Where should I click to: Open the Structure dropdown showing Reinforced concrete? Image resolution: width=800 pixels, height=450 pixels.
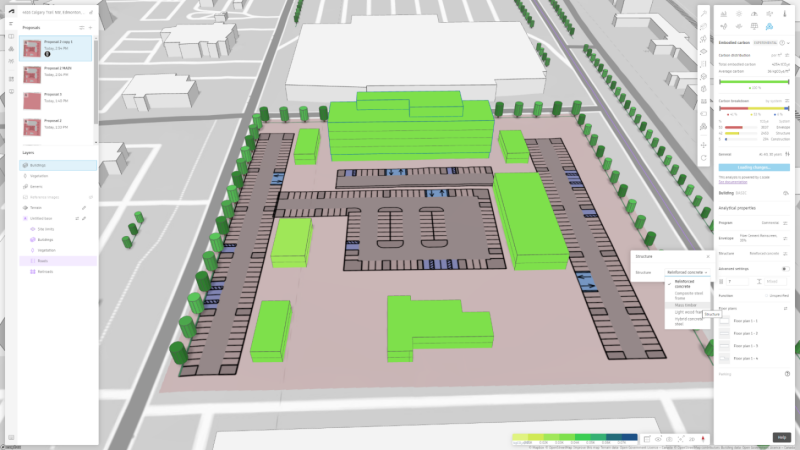[688, 272]
